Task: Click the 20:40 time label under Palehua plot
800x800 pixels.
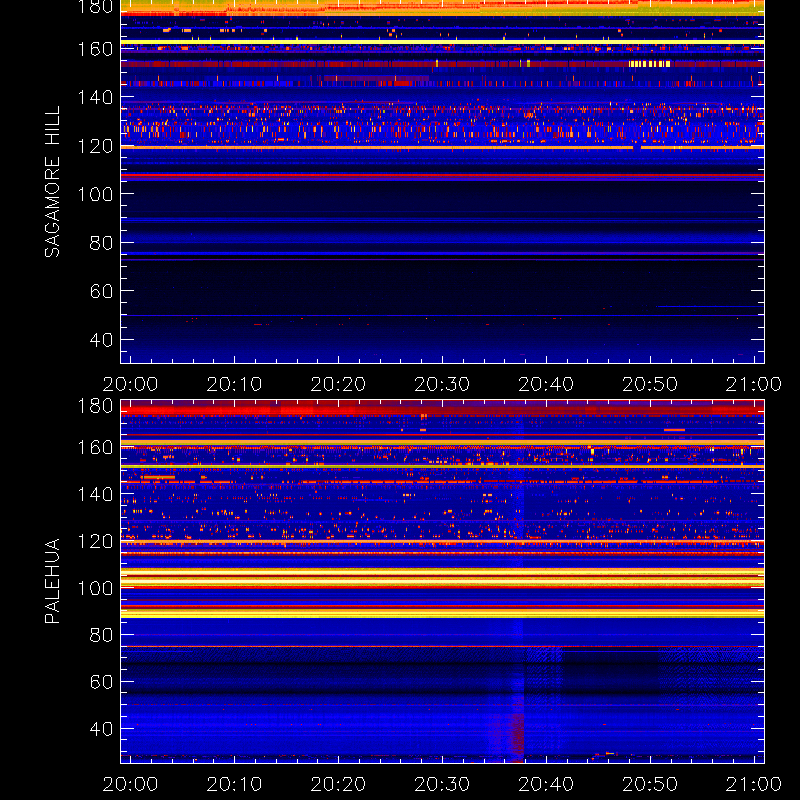Action: coord(546,784)
